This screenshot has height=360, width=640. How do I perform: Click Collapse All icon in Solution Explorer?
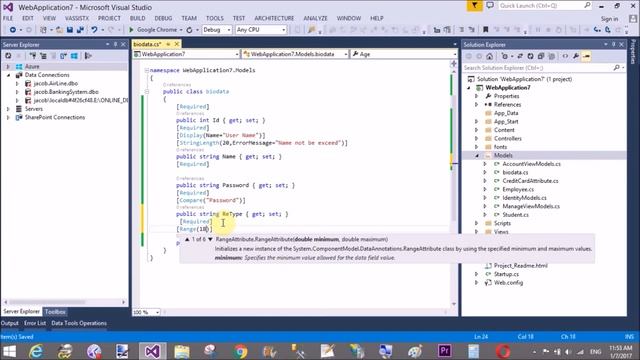541,56
